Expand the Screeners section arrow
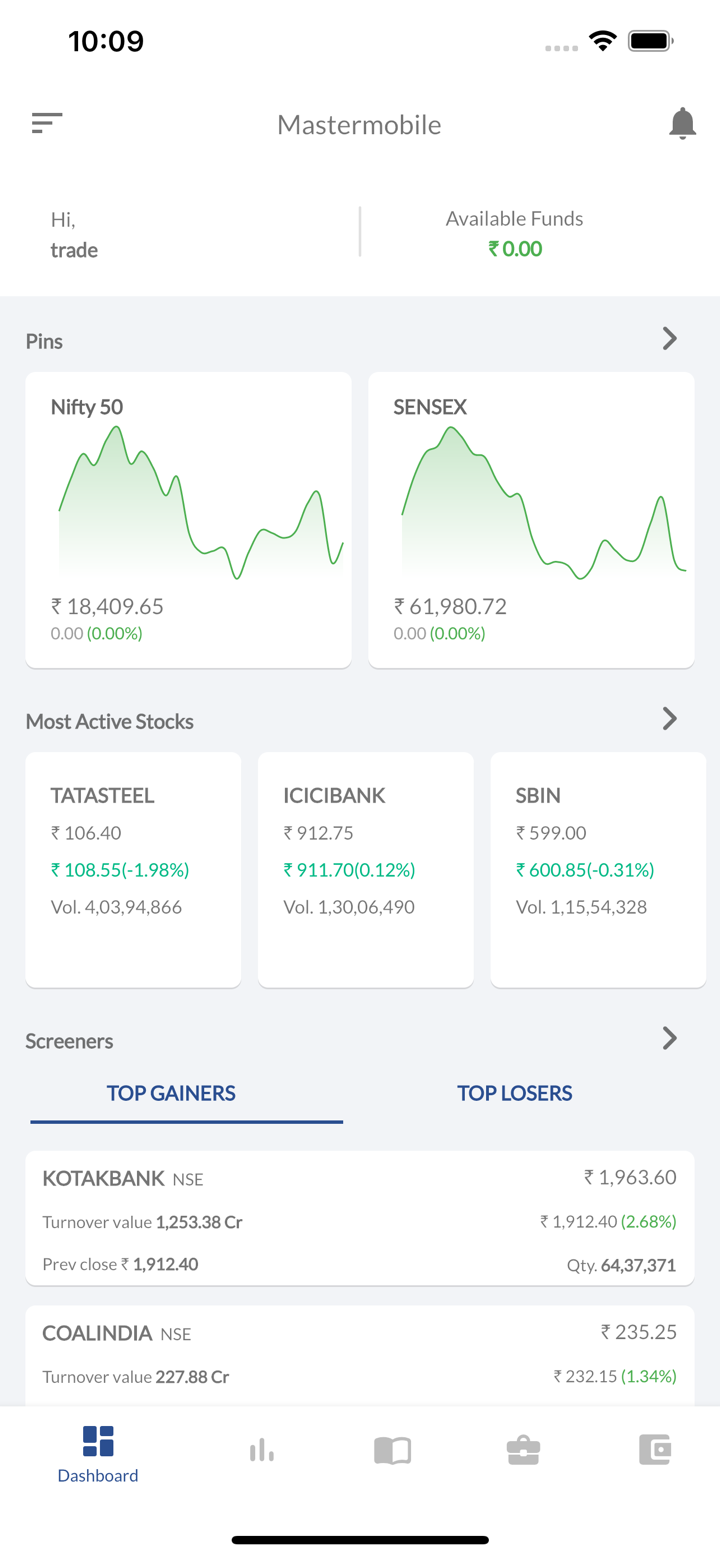 [670, 1039]
